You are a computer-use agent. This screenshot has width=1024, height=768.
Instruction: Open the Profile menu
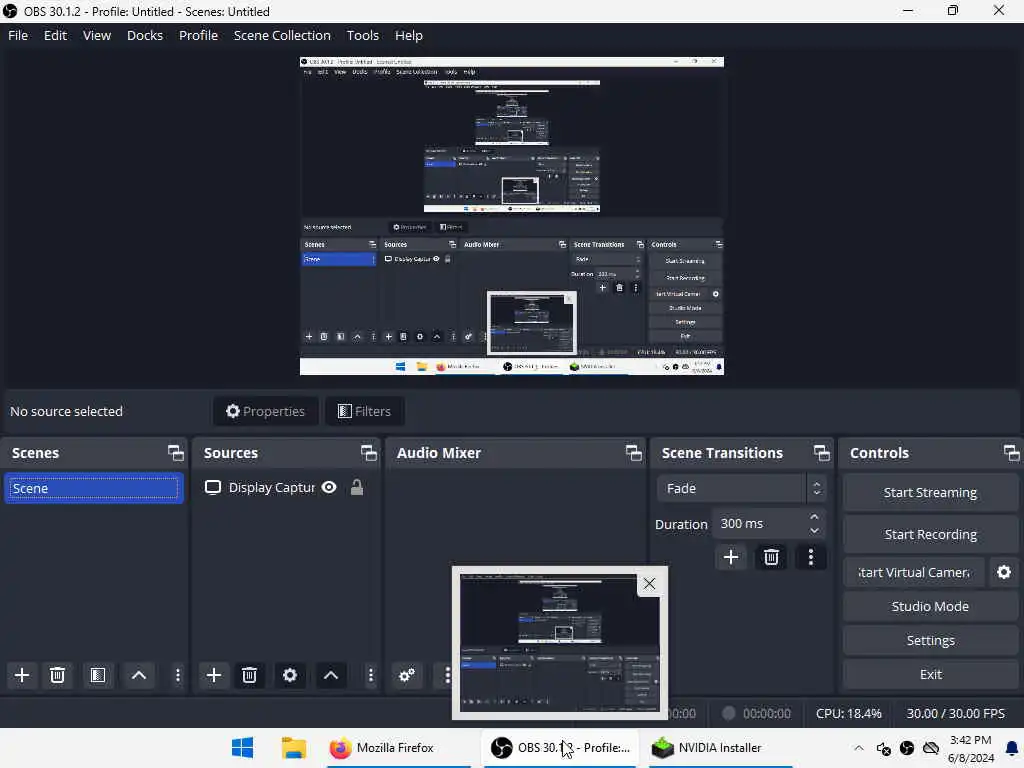pos(199,35)
